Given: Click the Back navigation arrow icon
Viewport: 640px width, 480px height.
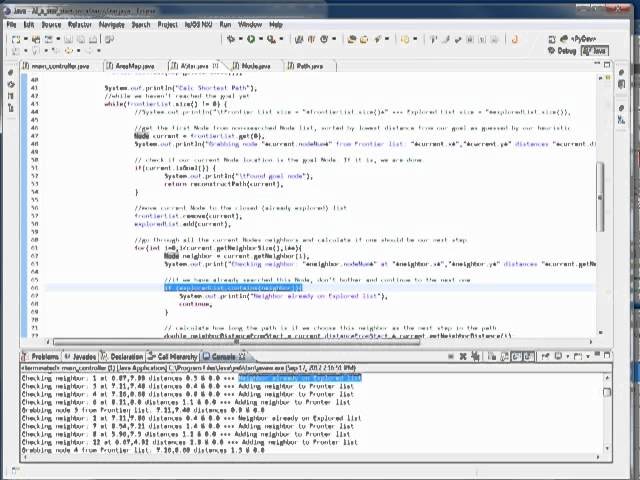Looking at the screenshot, I should point(68,51).
